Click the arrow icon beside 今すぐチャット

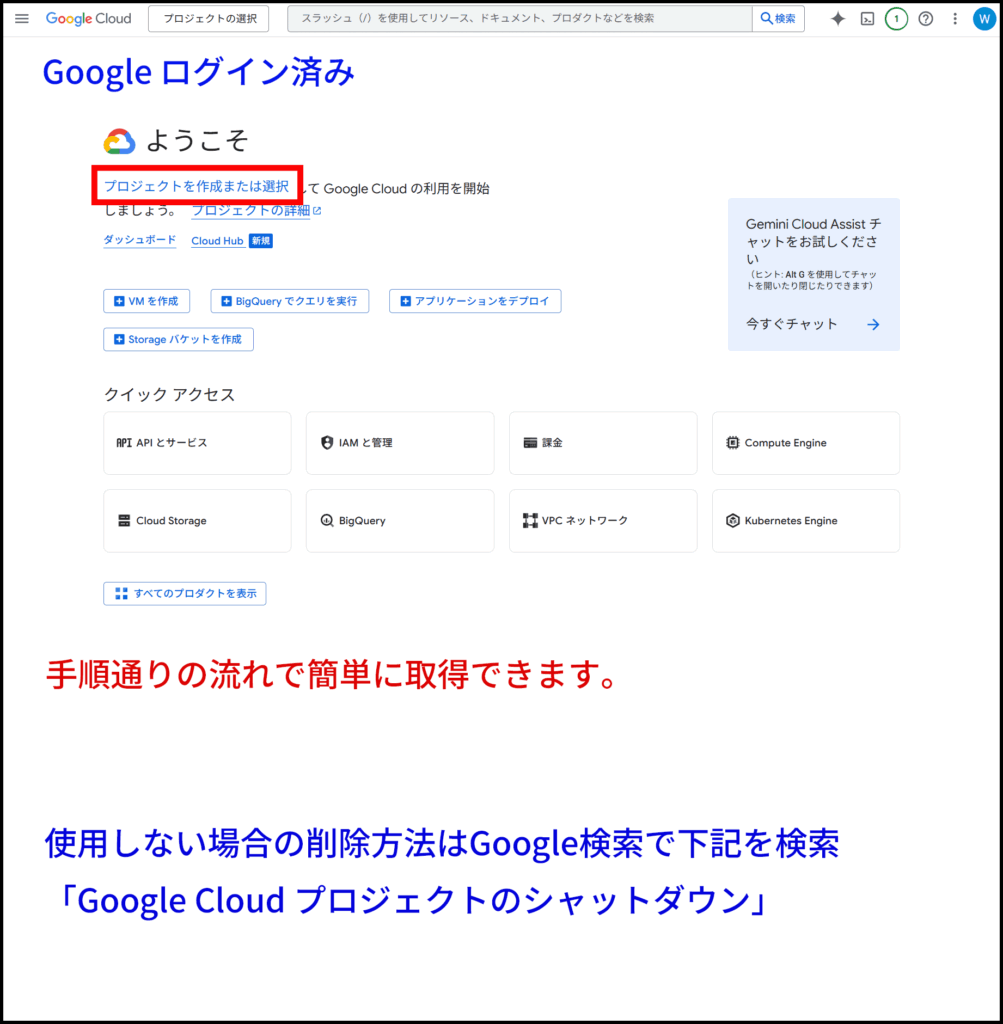(x=874, y=325)
